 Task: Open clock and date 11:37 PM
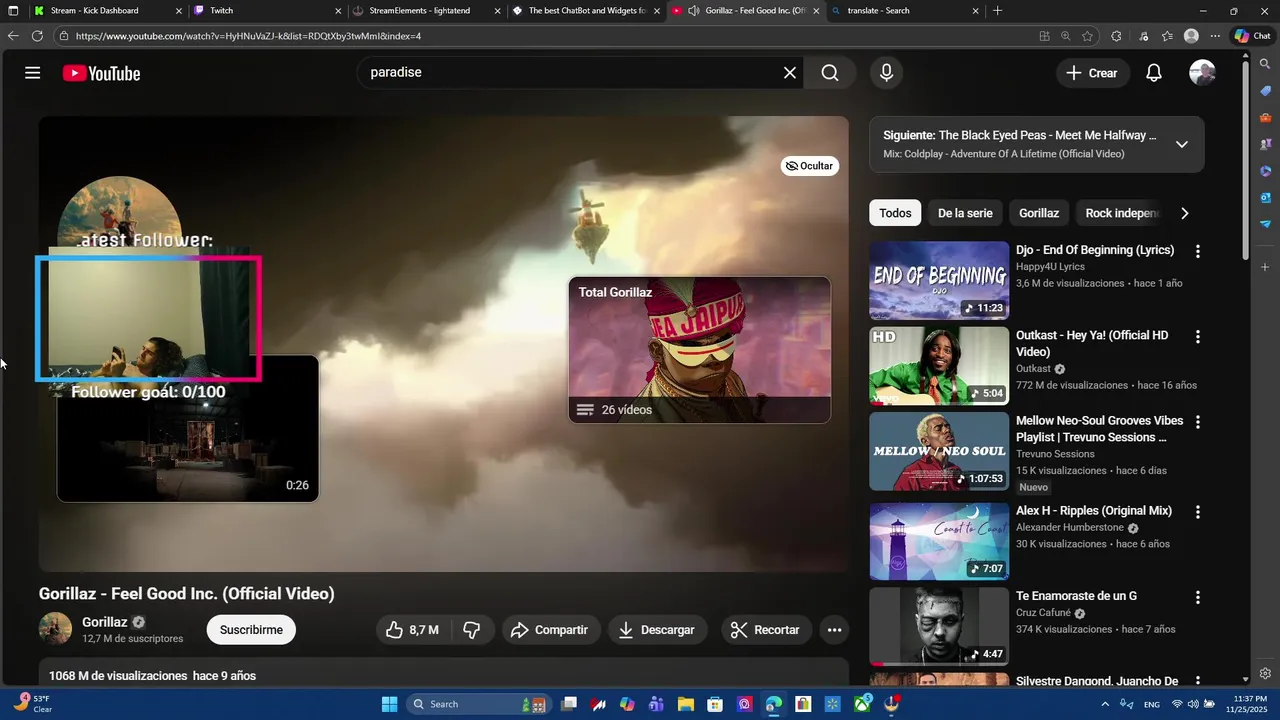point(1246,704)
